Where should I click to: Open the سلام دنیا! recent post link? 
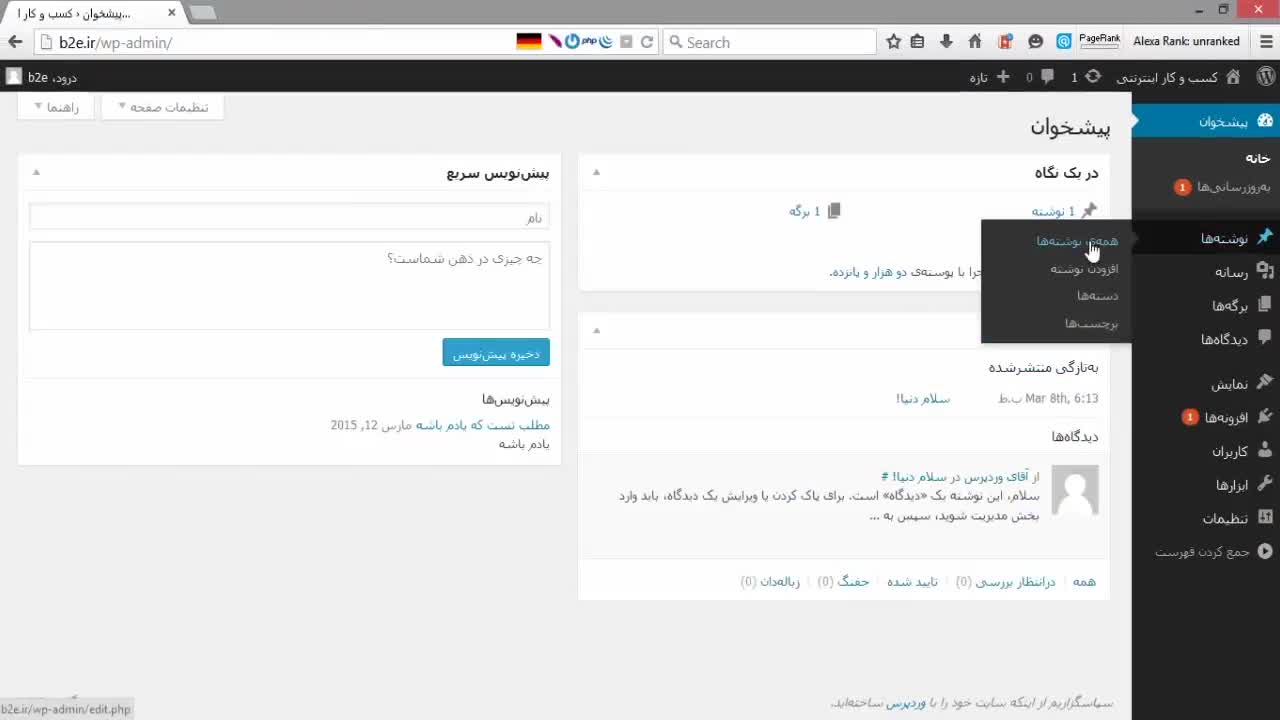pyautogui.click(x=922, y=398)
